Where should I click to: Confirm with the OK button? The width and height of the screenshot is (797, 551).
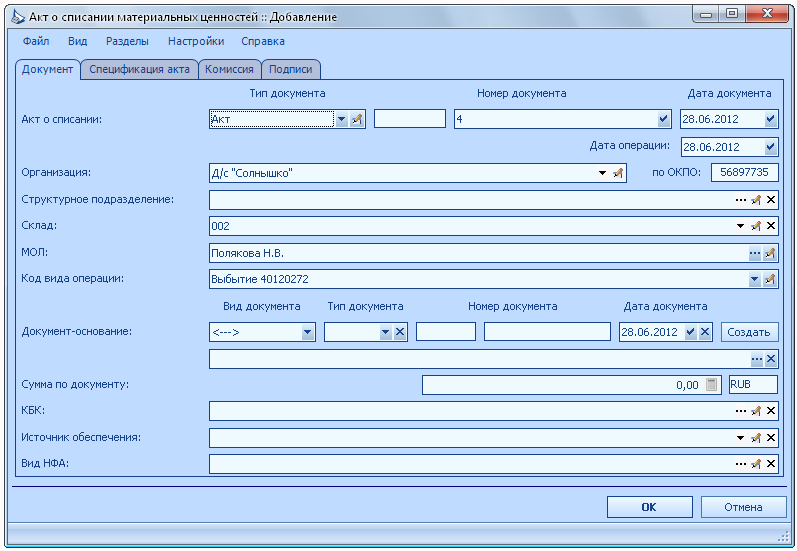pyautogui.click(x=649, y=507)
